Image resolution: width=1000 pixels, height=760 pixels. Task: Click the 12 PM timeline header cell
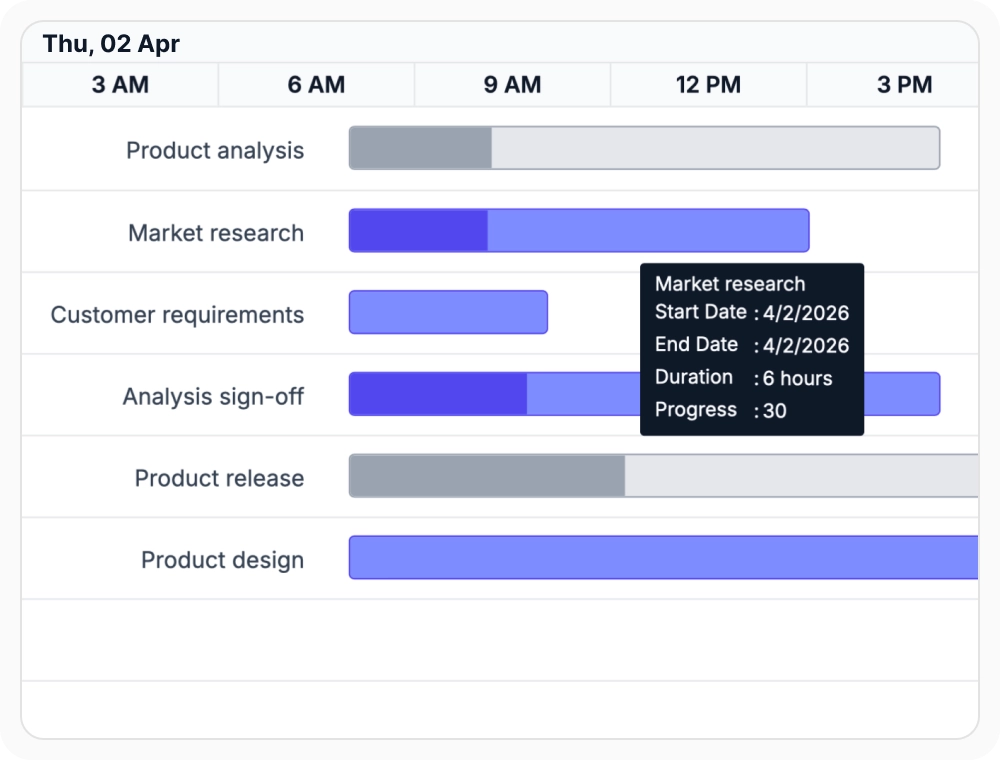(x=709, y=85)
